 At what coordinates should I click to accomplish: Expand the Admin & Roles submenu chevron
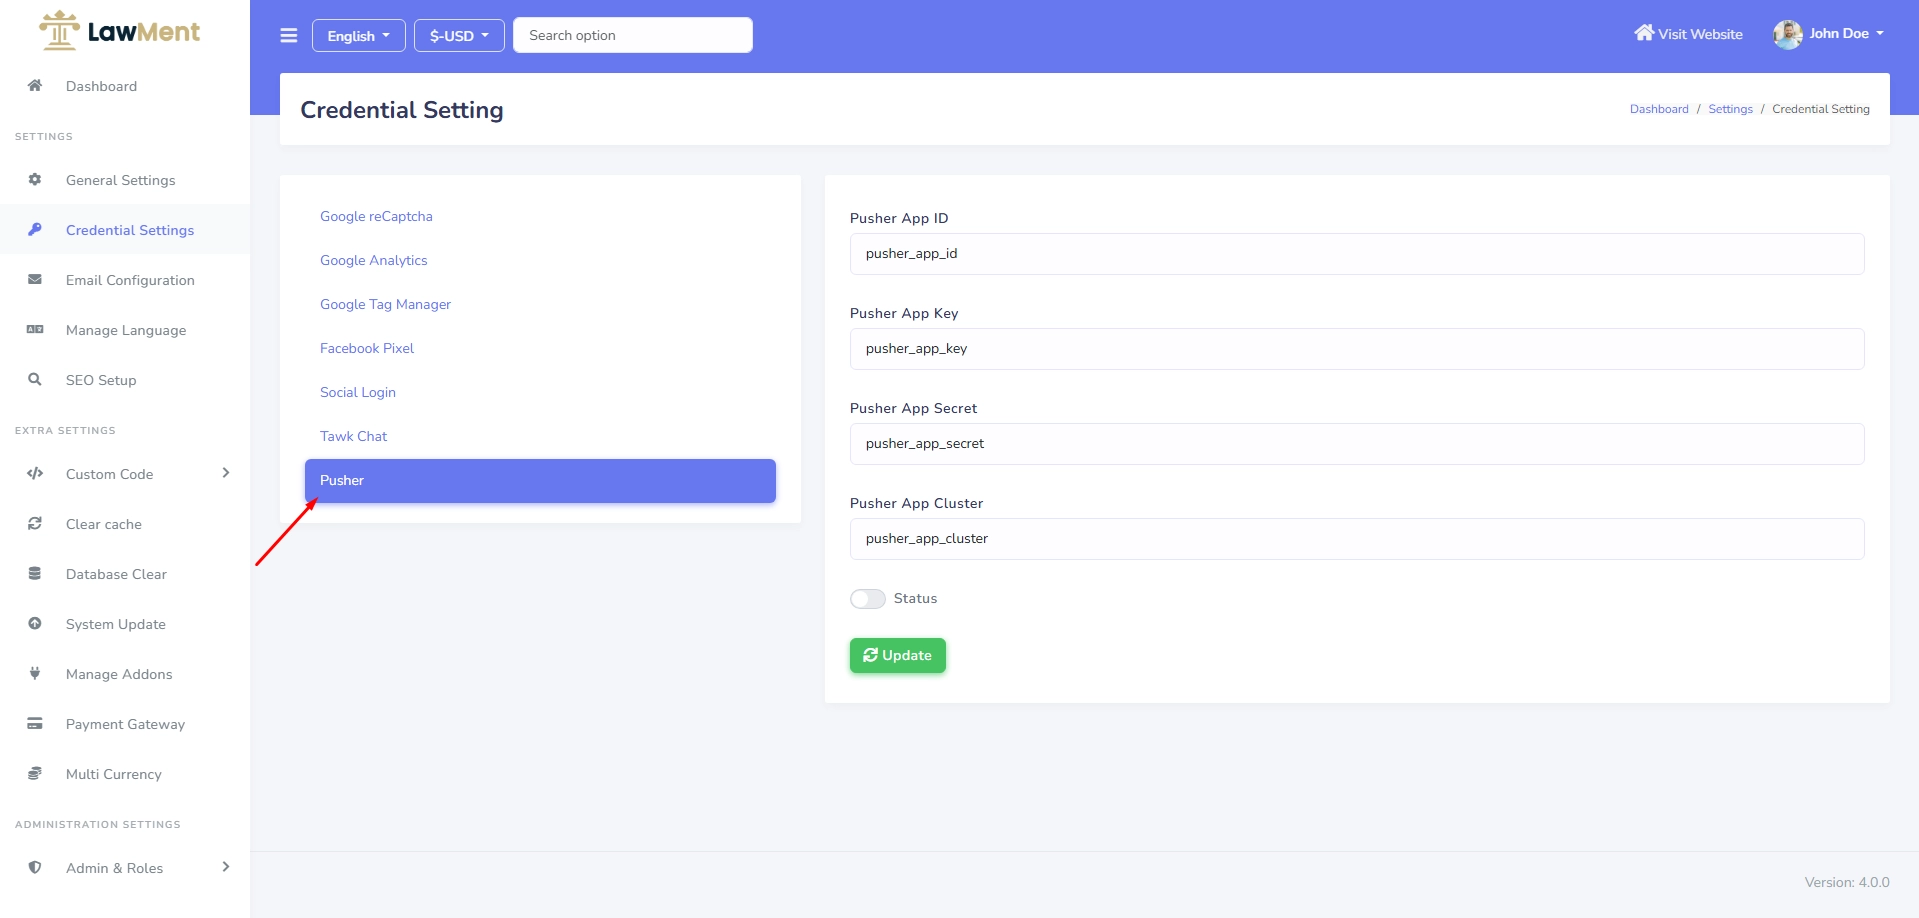point(226,867)
